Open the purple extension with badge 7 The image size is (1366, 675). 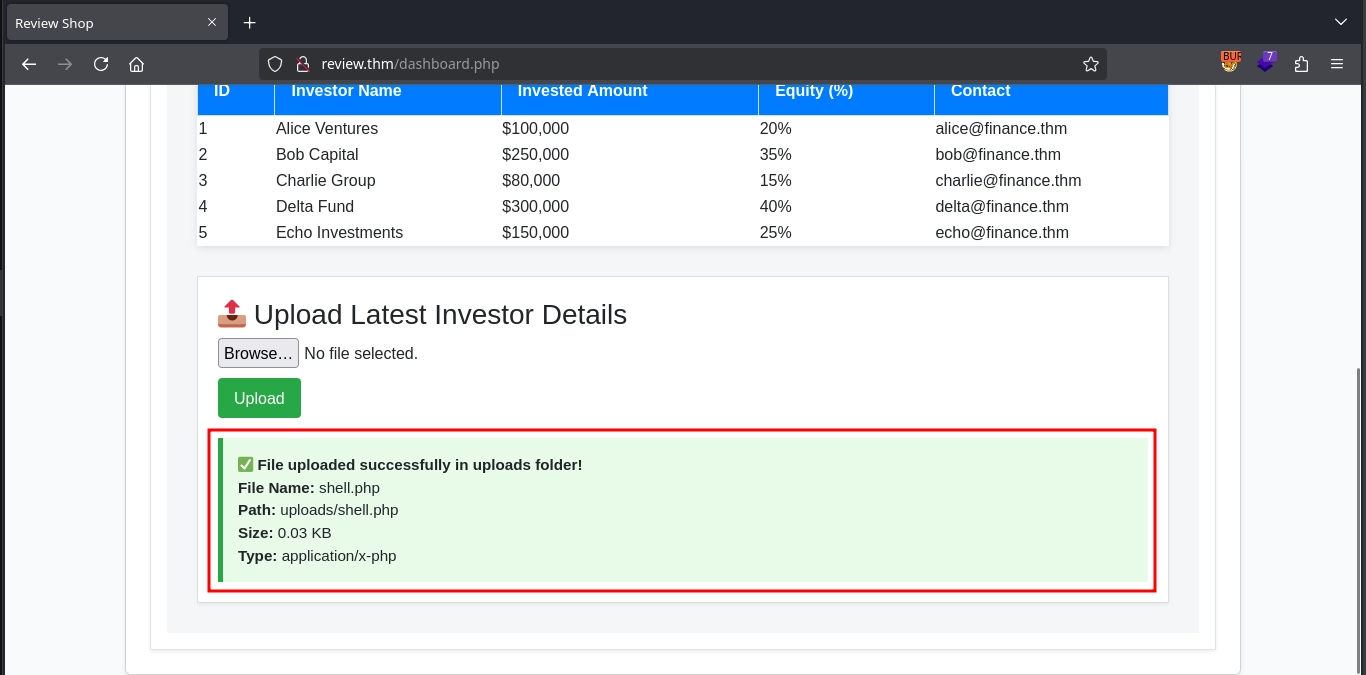click(1266, 62)
